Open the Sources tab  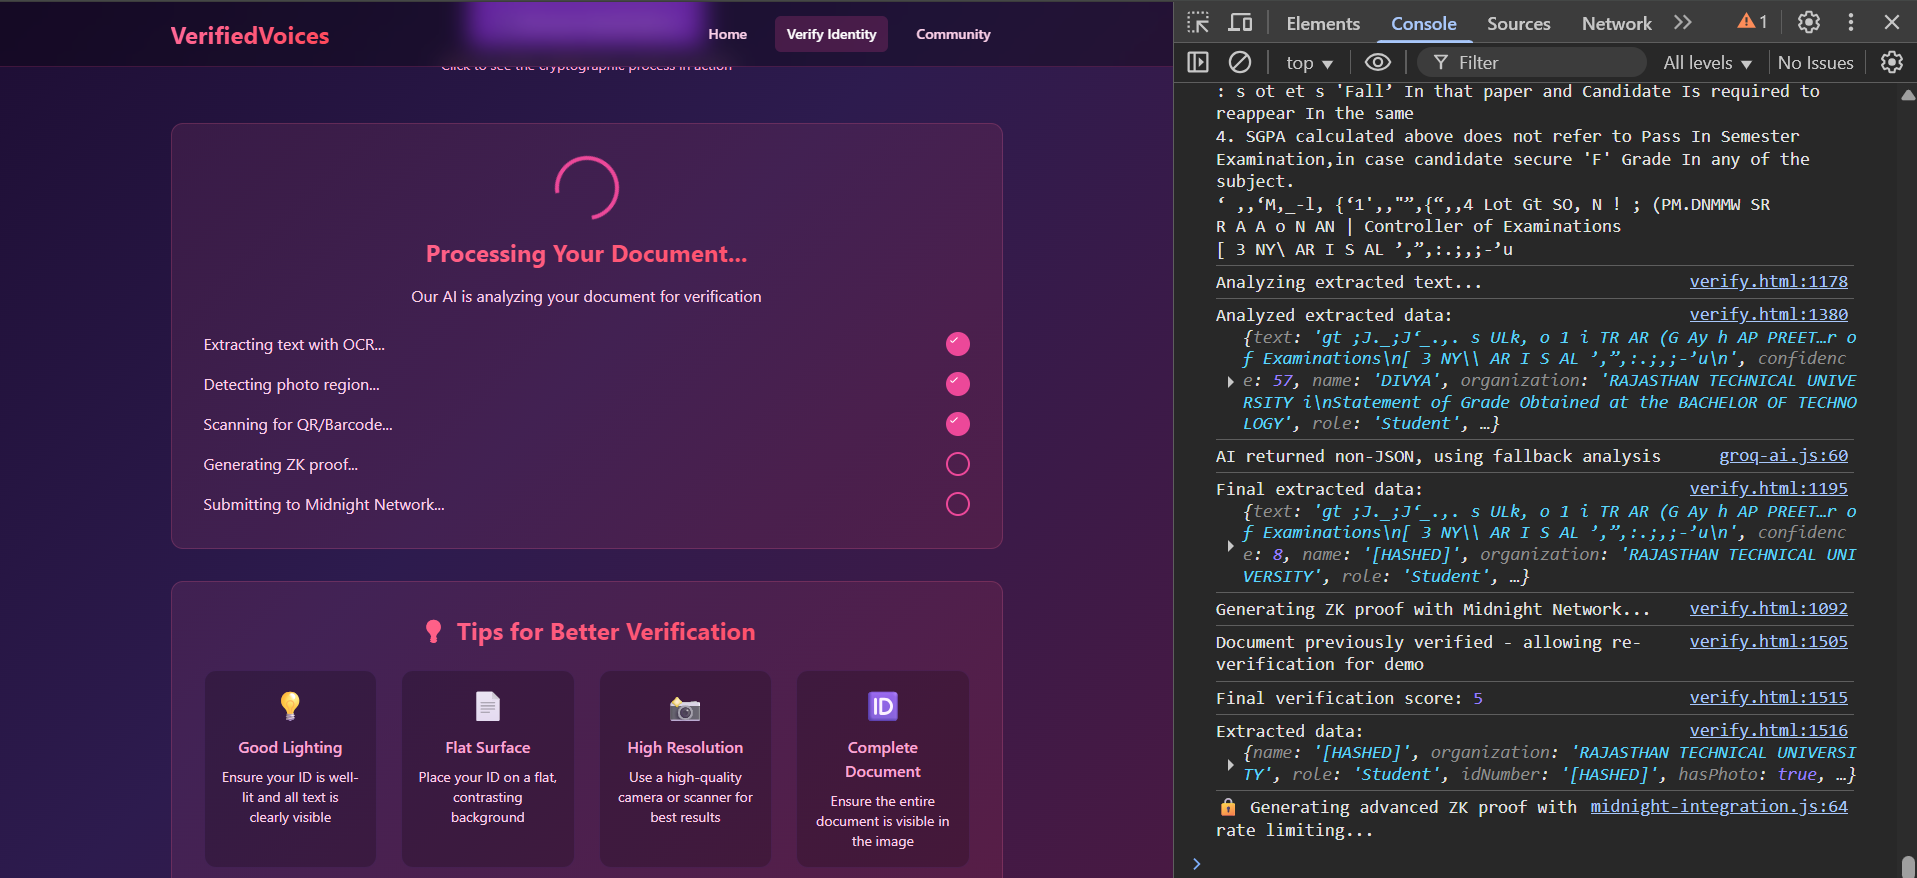pos(1518,23)
